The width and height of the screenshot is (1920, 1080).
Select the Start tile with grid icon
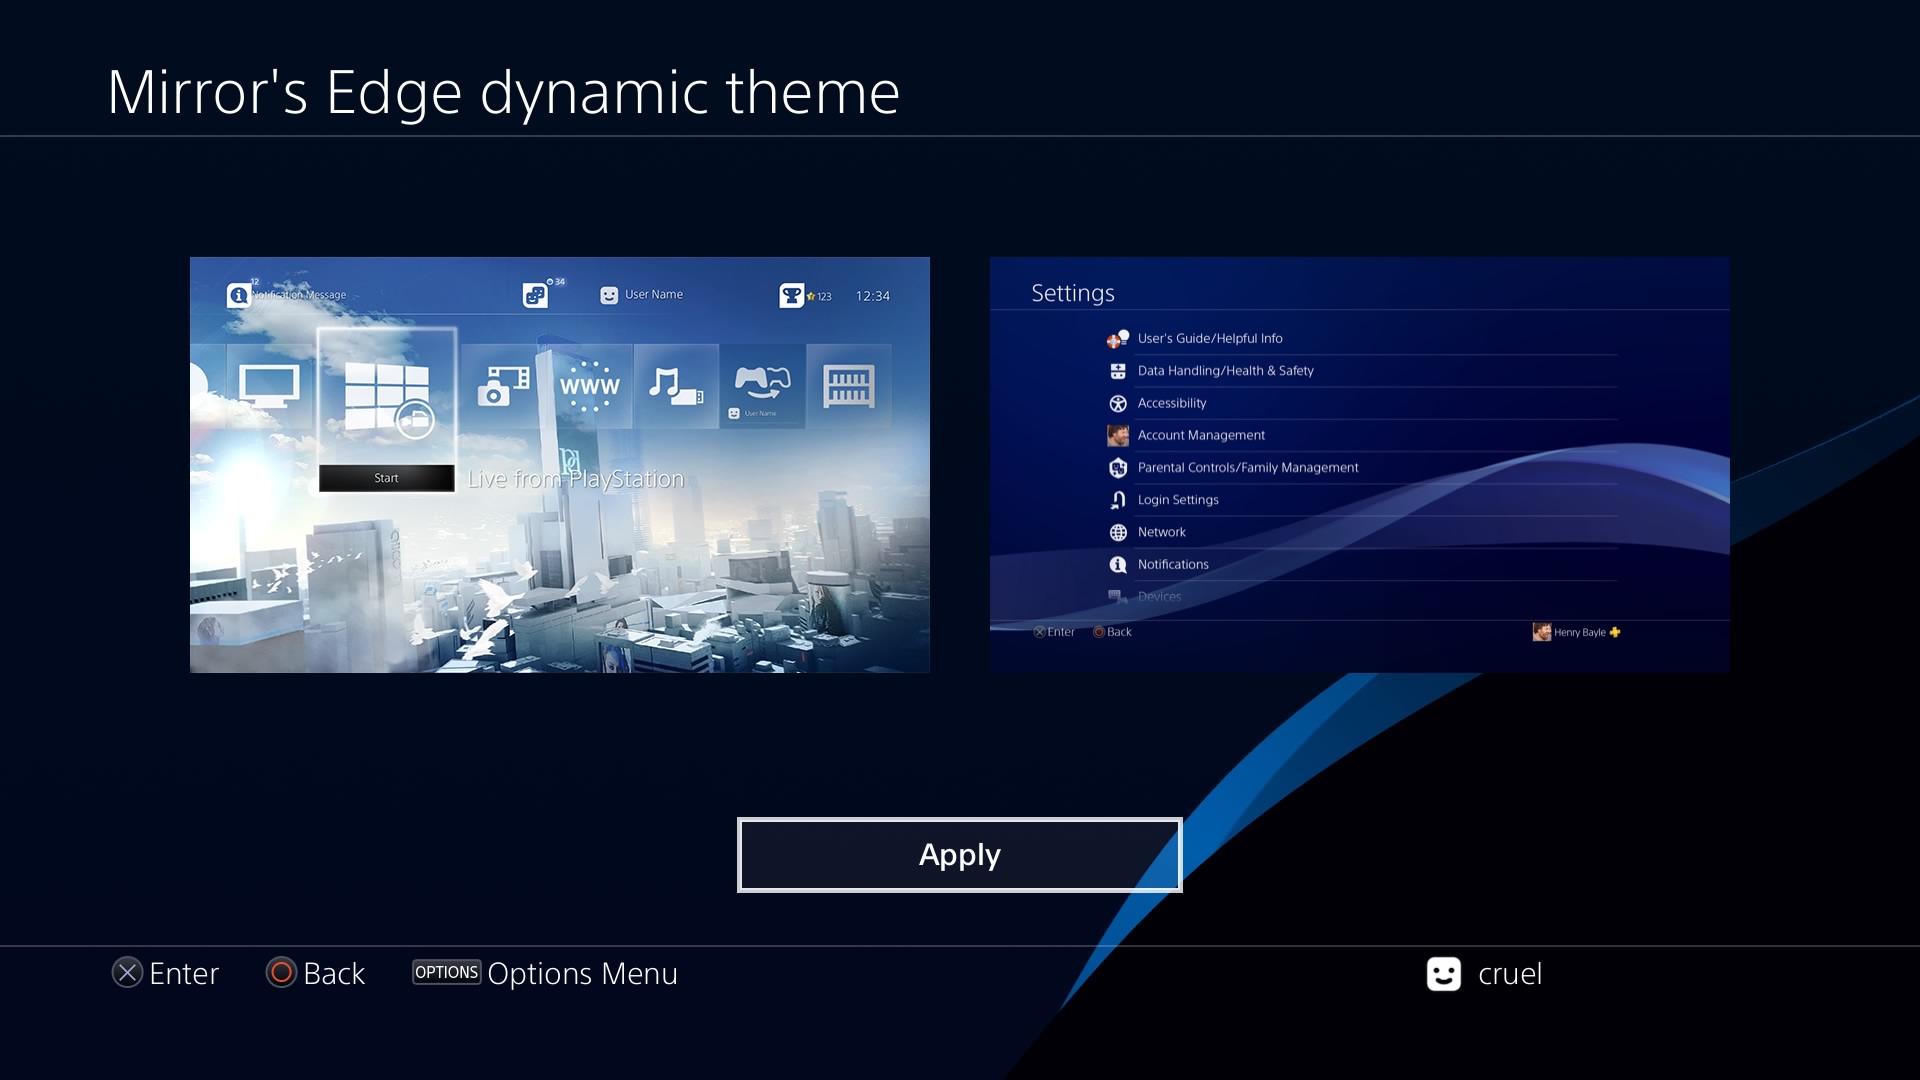click(x=387, y=398)
